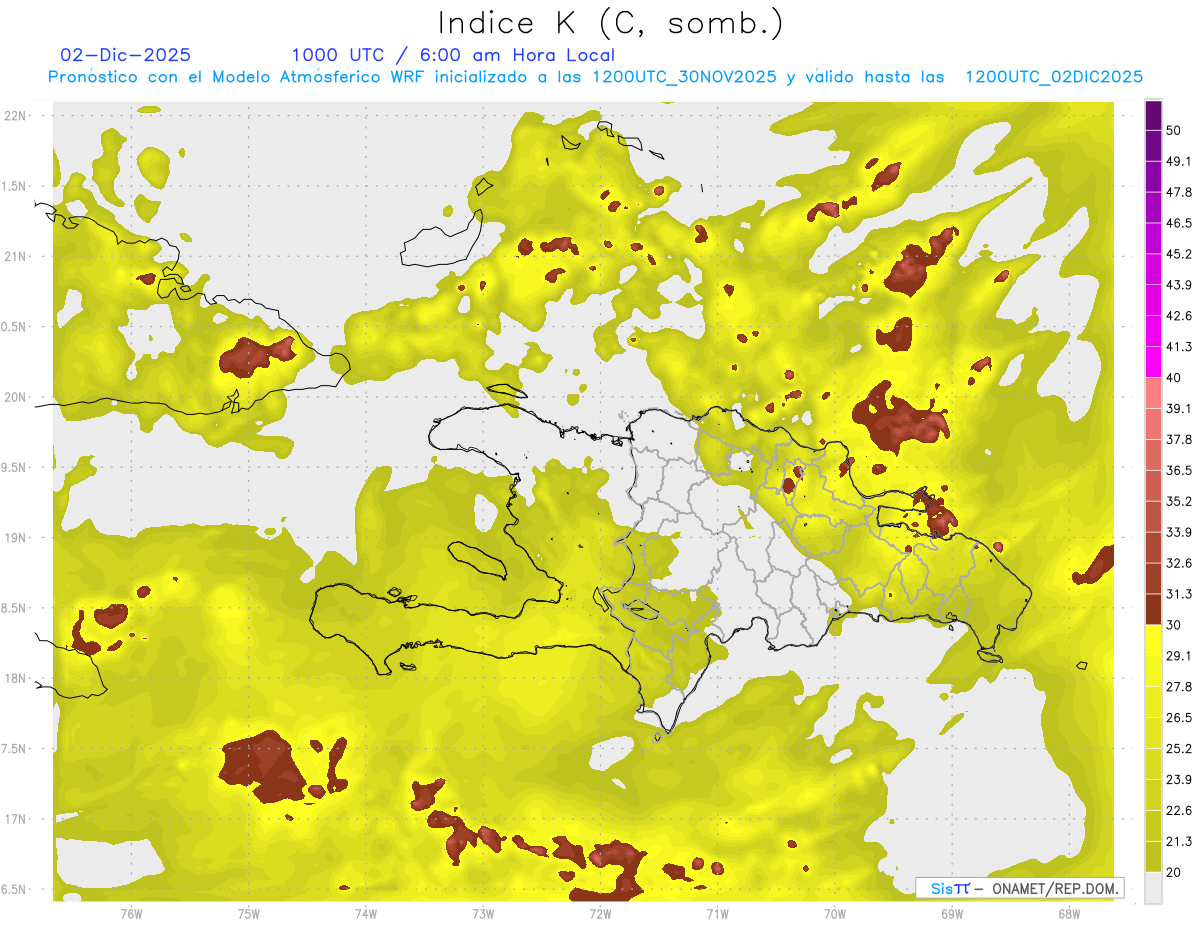Screen dimensions: 1200x927
Task: Pick the bright yellow swatch between 29.1 and 30
Action: point(1153,641)
